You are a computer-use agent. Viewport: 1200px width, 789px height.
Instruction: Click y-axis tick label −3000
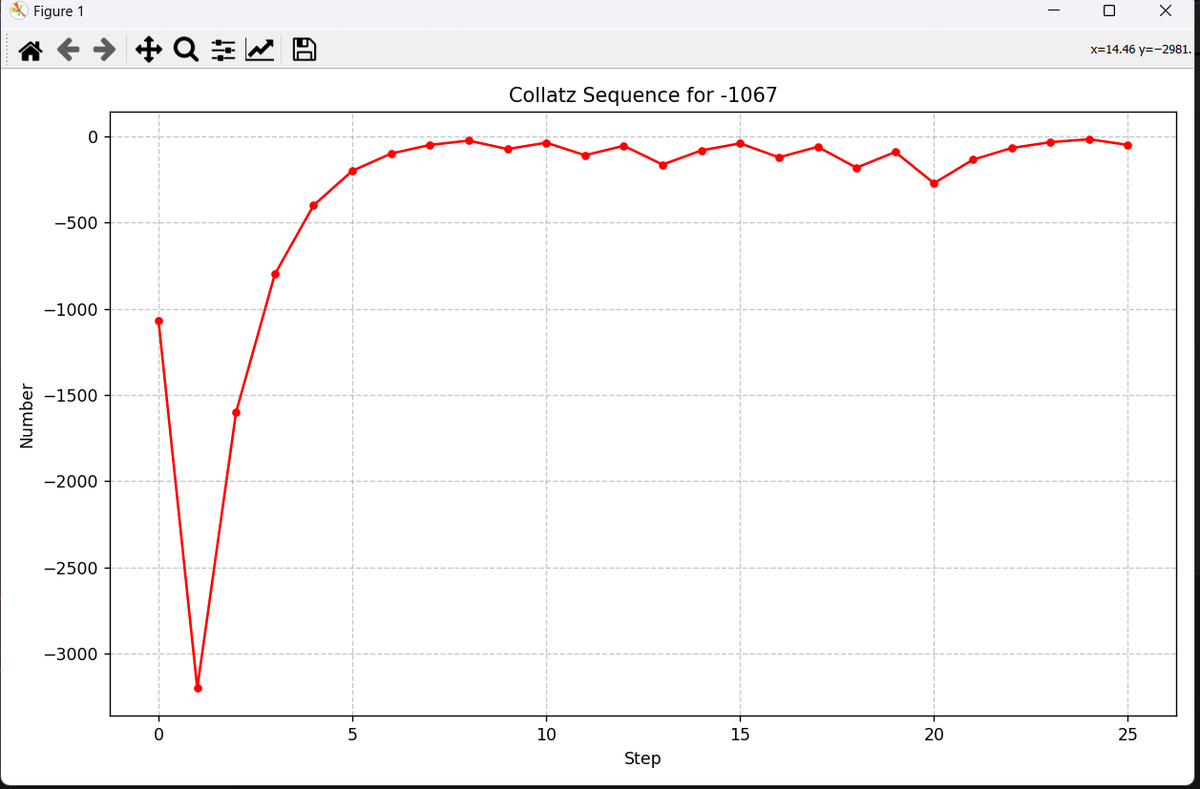(x=69, y=655)
